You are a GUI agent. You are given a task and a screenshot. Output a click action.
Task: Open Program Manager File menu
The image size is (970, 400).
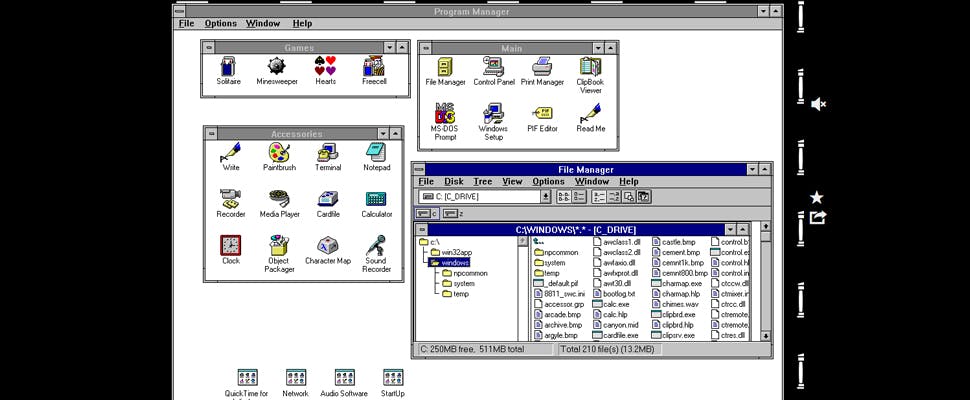186,23
